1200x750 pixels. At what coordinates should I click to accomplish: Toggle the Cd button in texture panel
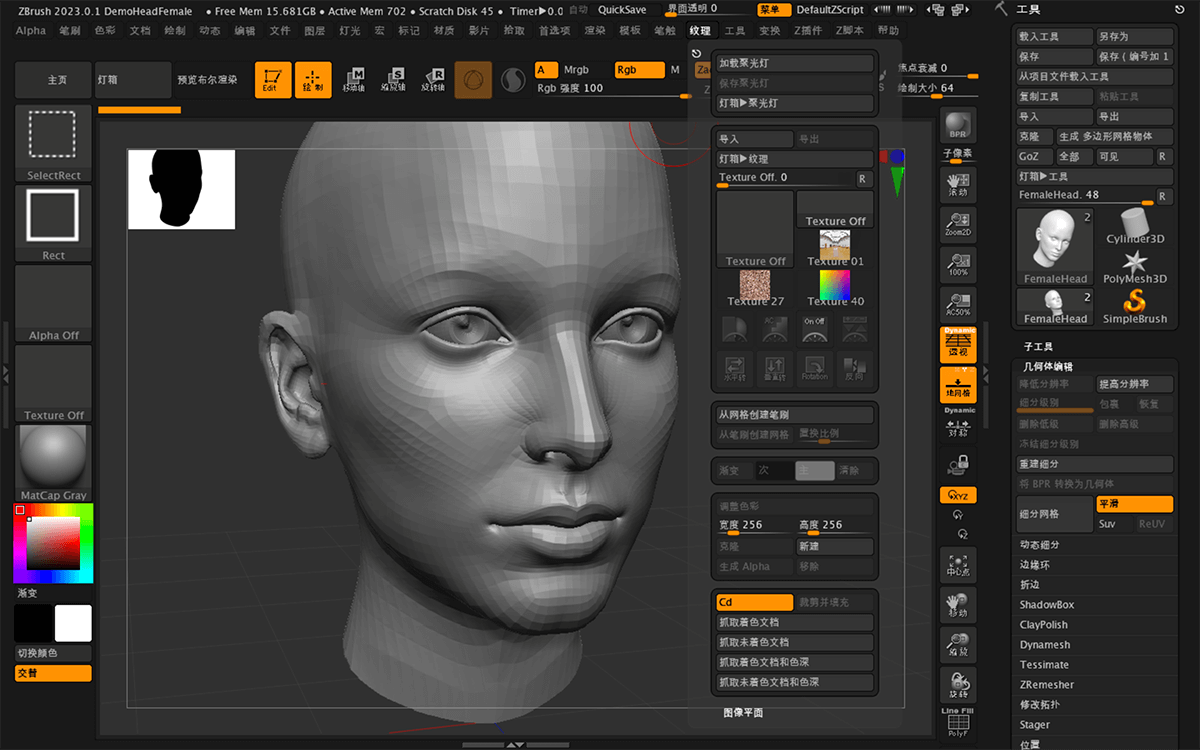[755, 602]
